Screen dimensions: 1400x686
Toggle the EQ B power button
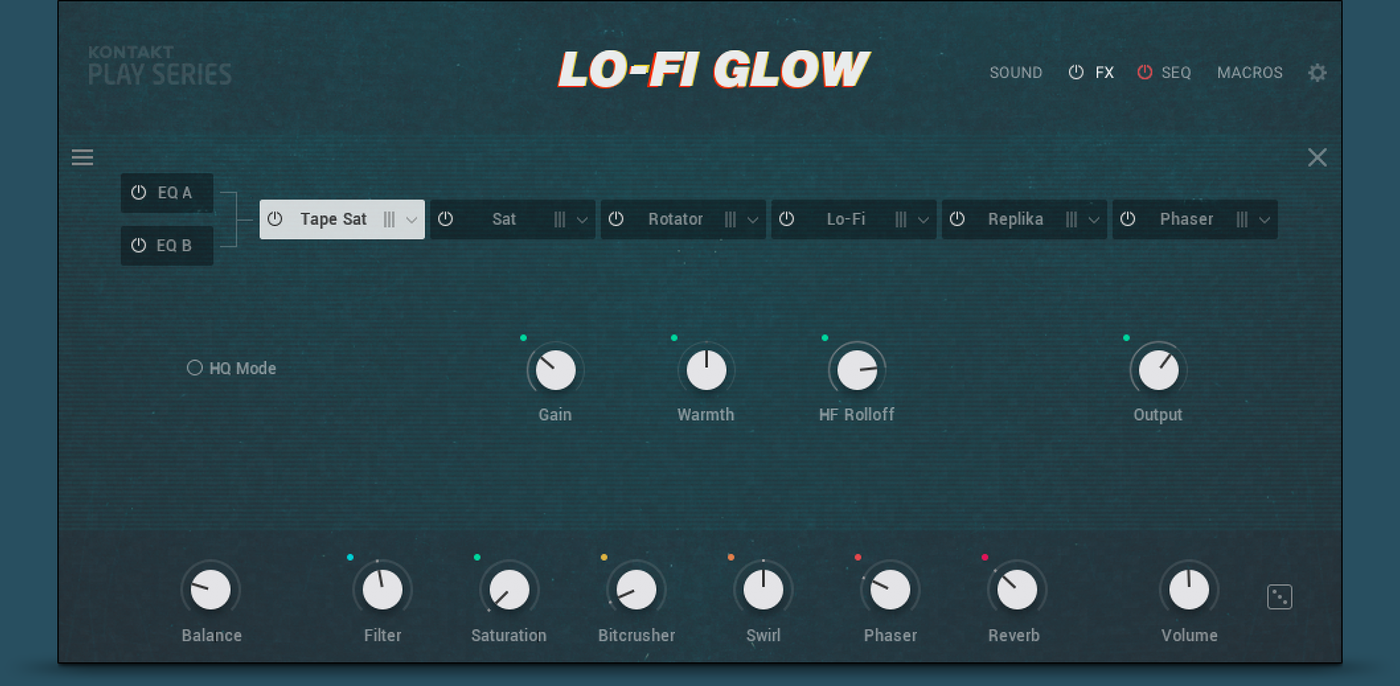pyautogui.click(x=139, y=245)
